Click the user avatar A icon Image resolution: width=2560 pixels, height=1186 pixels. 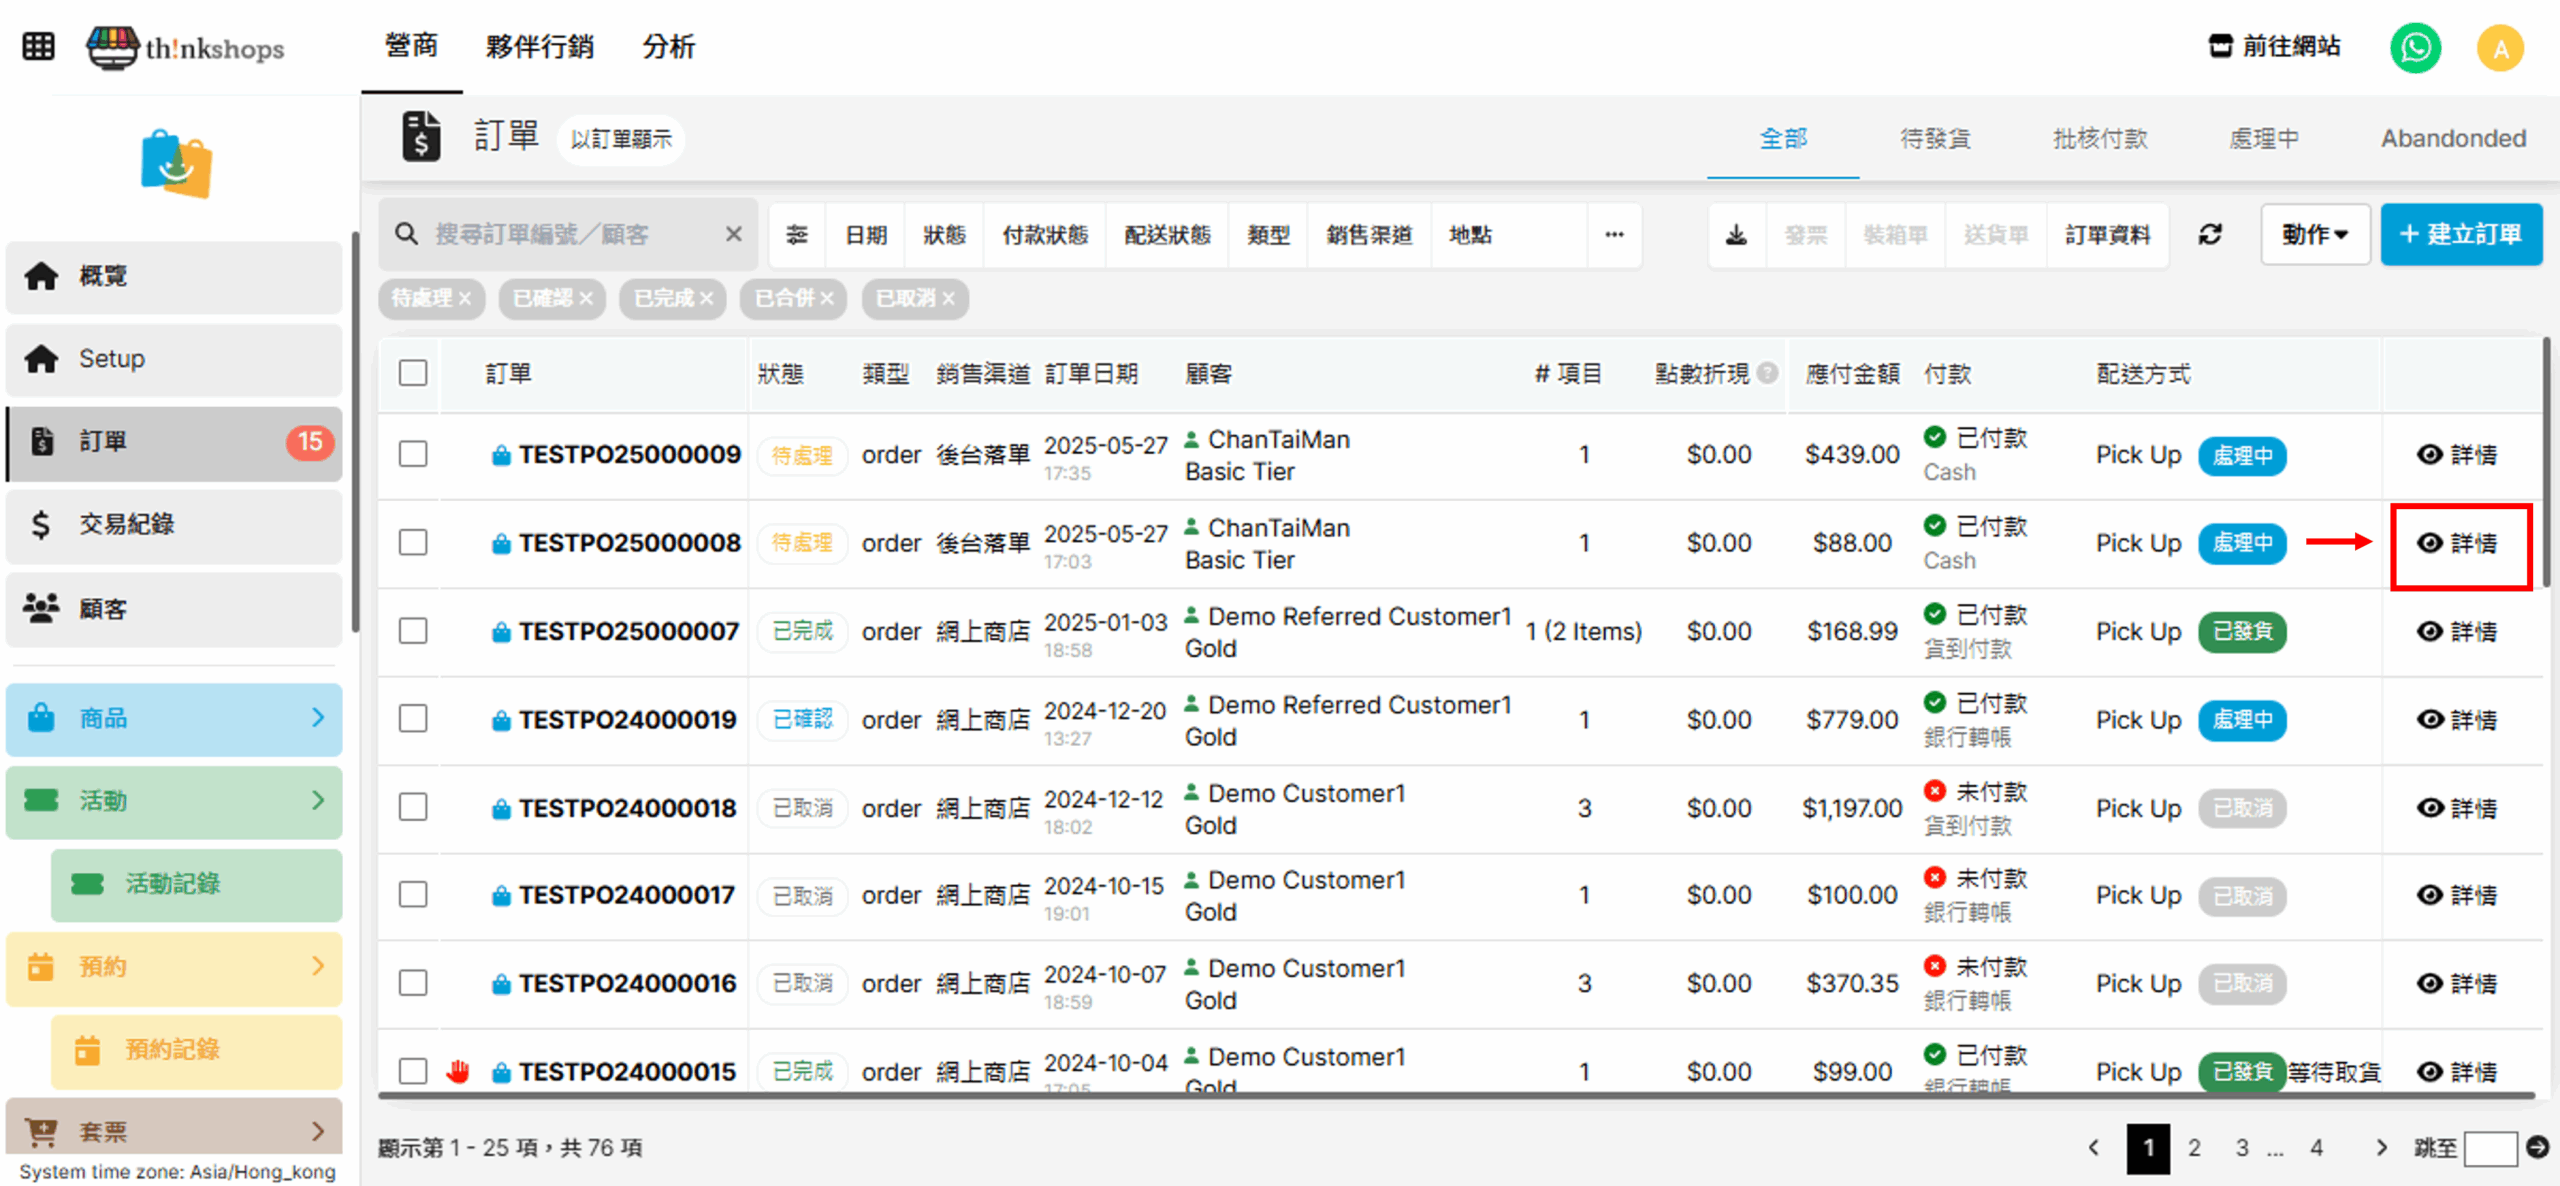tap(2500, 47)
